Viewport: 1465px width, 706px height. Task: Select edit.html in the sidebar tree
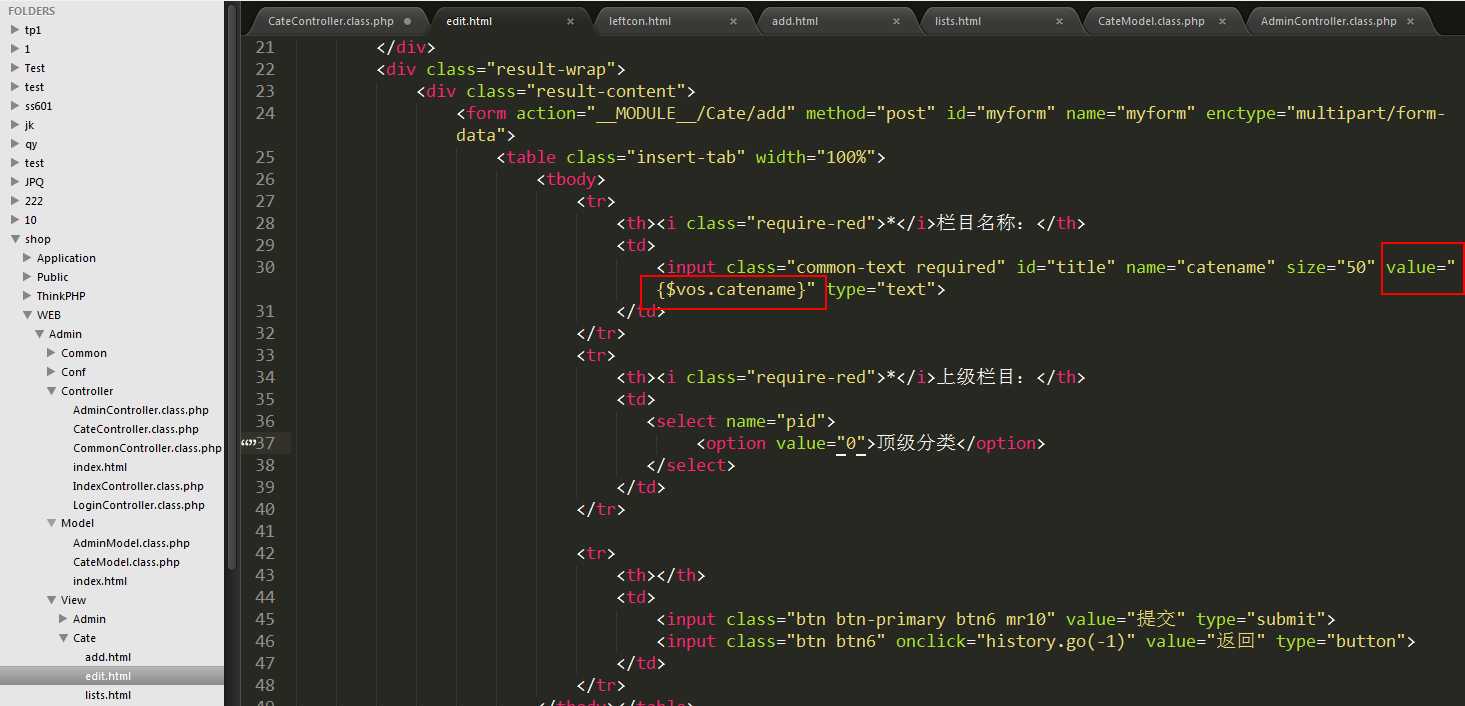pos(108,676)
